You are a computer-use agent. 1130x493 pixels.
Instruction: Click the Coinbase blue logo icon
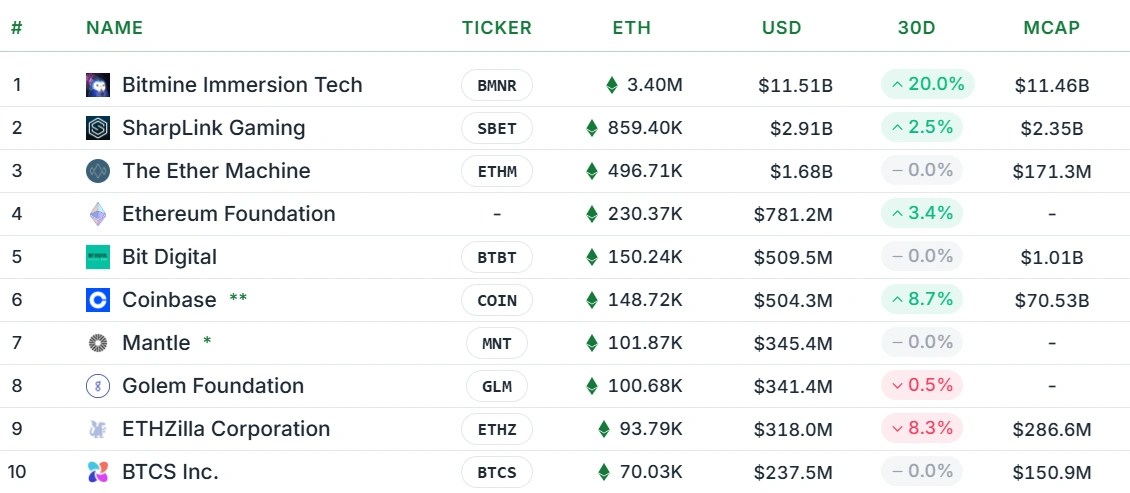(98, 300)
